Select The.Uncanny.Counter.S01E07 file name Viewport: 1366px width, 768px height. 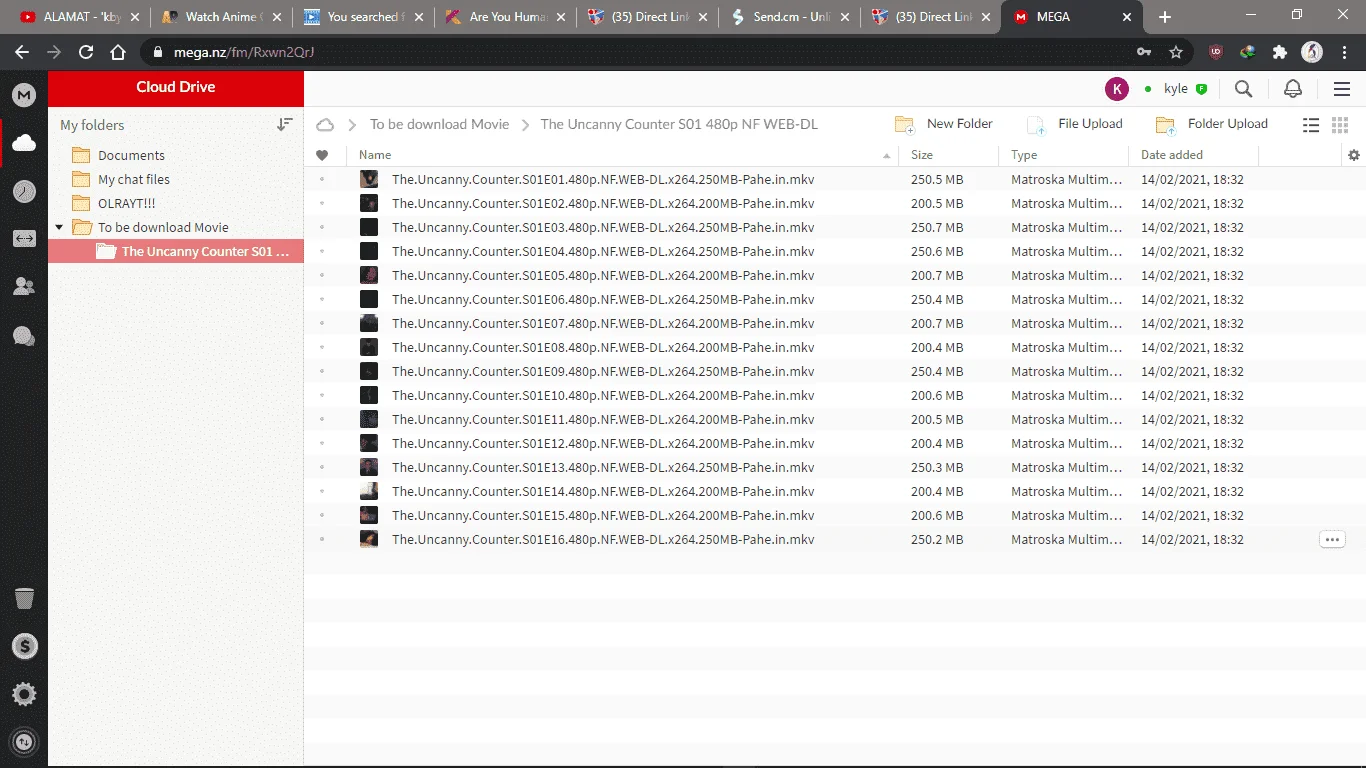click(603, 323)
